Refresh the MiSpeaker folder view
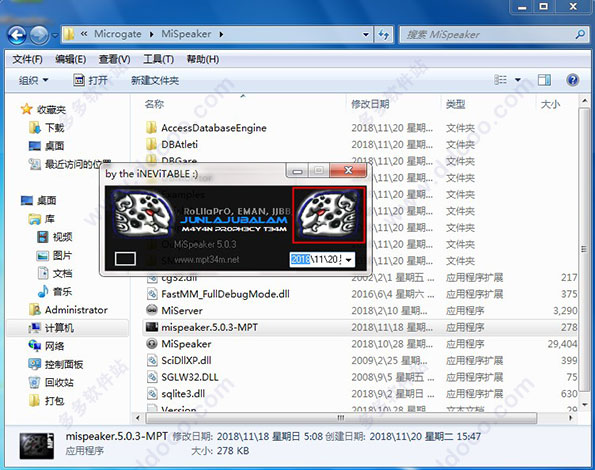595x470 pixels. click(384, 35)
